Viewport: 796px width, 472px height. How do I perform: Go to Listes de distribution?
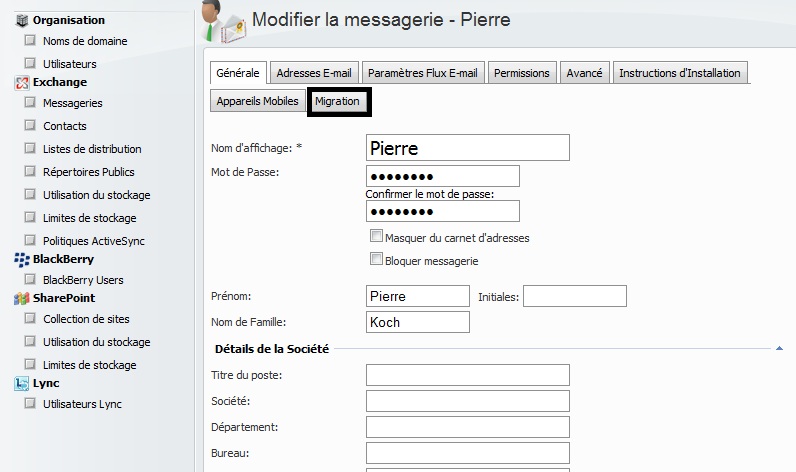pos(92,149)
